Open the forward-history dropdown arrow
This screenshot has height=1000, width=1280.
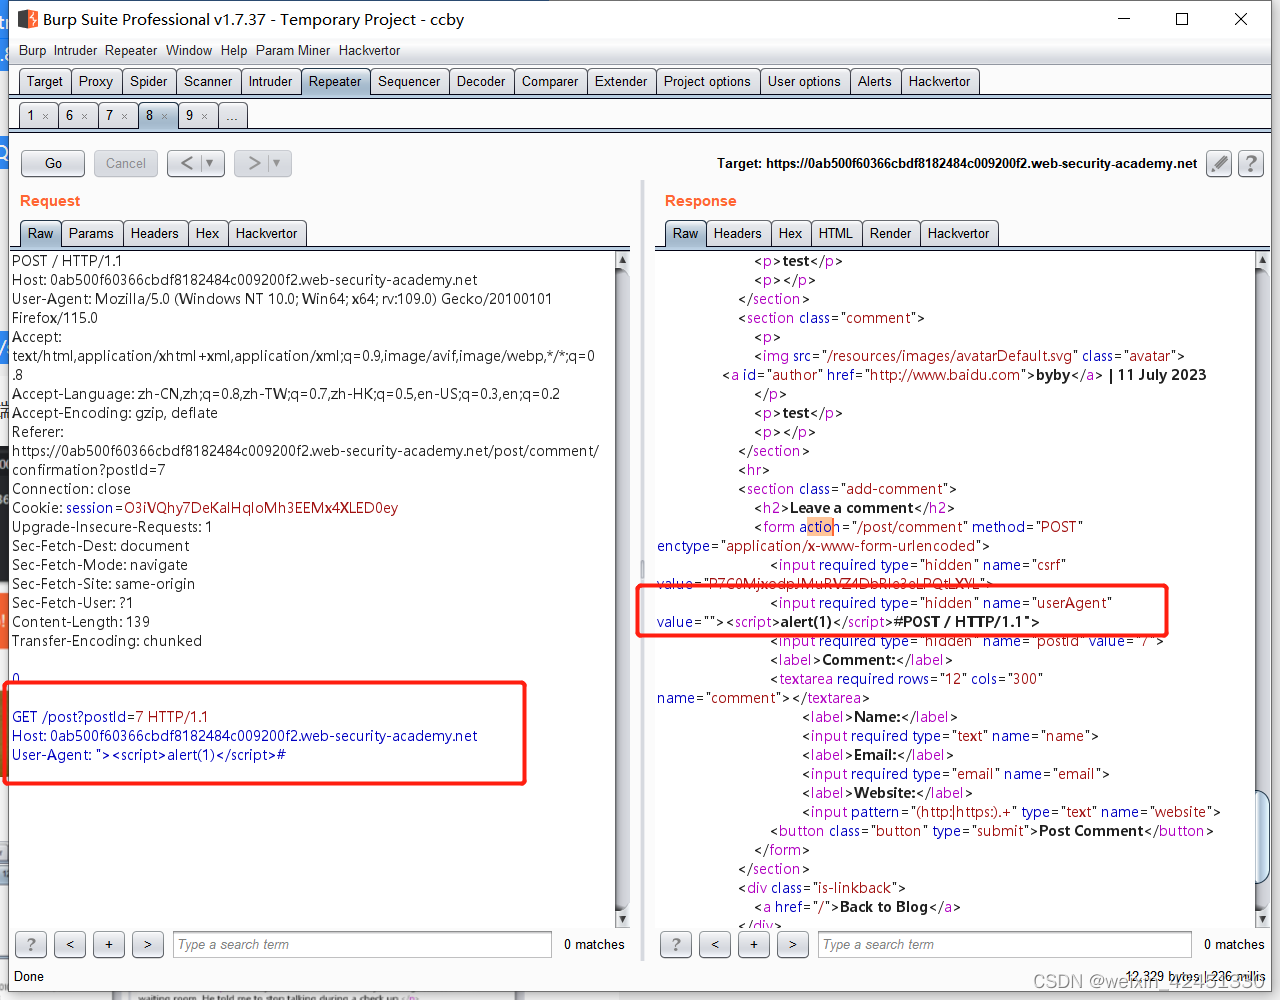pyautogui.click(x=277, y=163)
